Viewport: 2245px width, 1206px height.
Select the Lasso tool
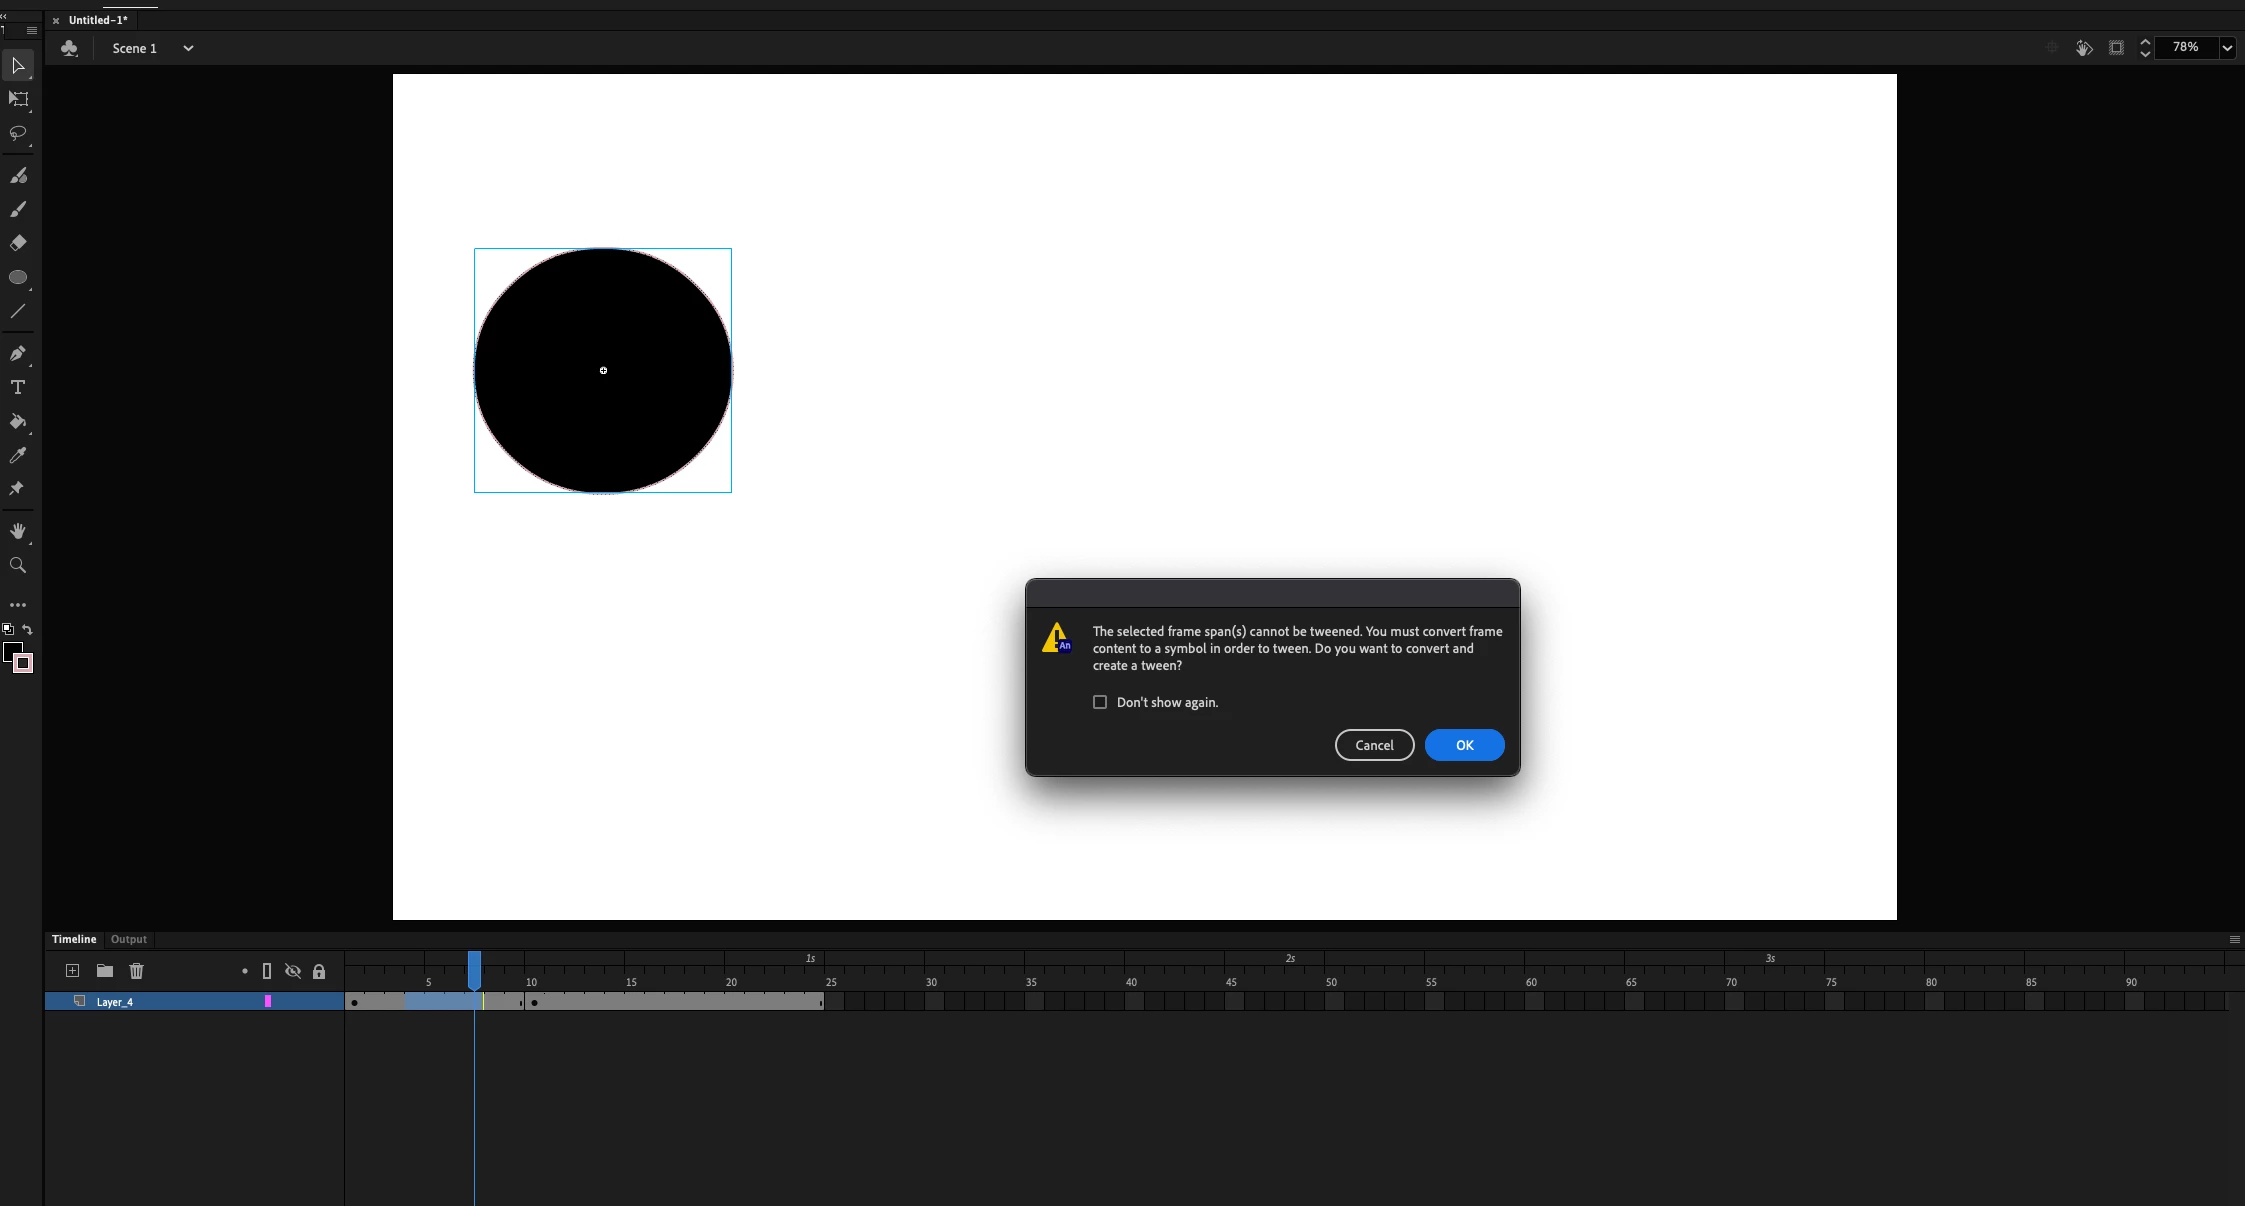point(18,133)
